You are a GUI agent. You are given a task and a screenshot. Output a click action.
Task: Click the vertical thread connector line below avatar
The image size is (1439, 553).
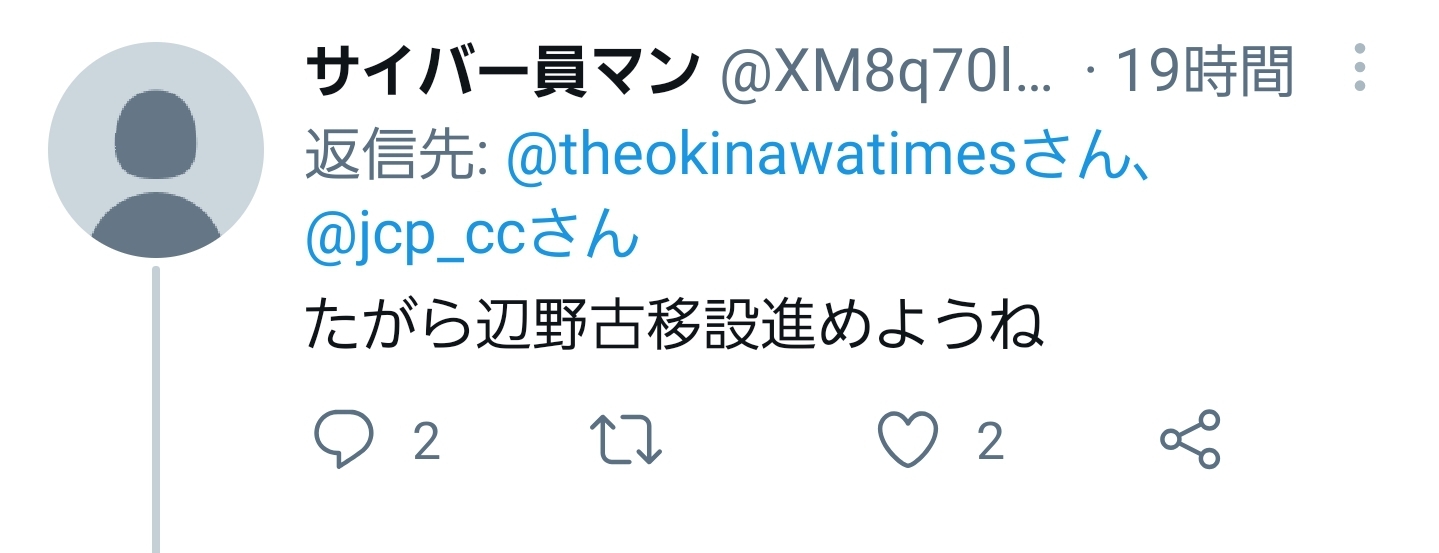(x=156, y=410)
